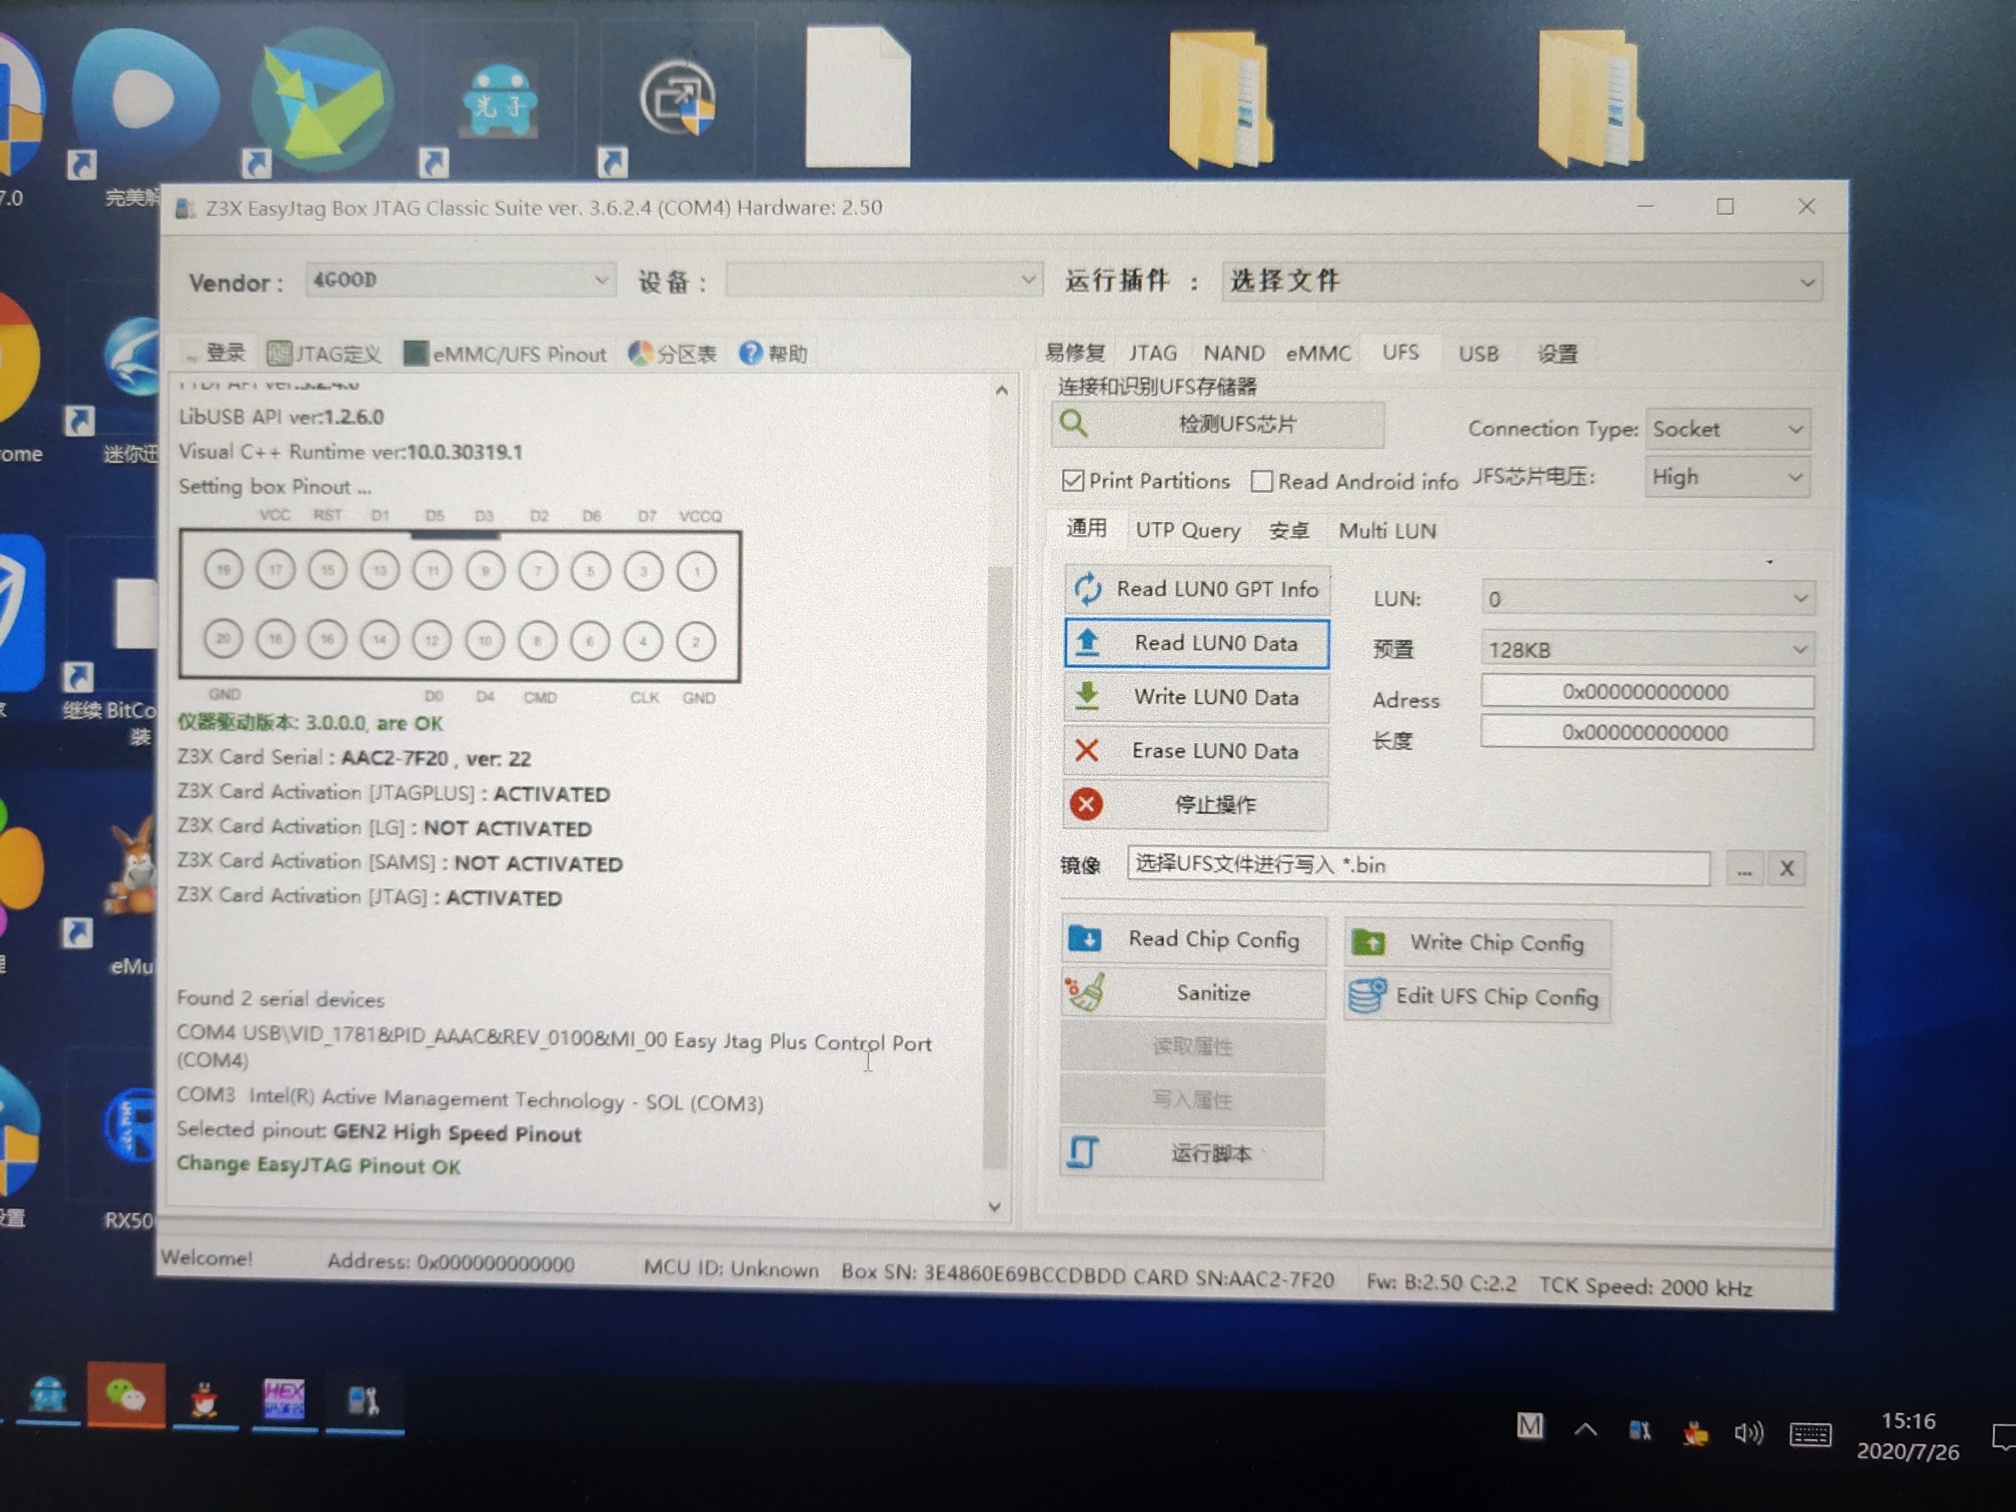2016x1512 pixels.
Task: Open Edit UFS Chip Config database icon
Action: click(x=1367, y=996)
